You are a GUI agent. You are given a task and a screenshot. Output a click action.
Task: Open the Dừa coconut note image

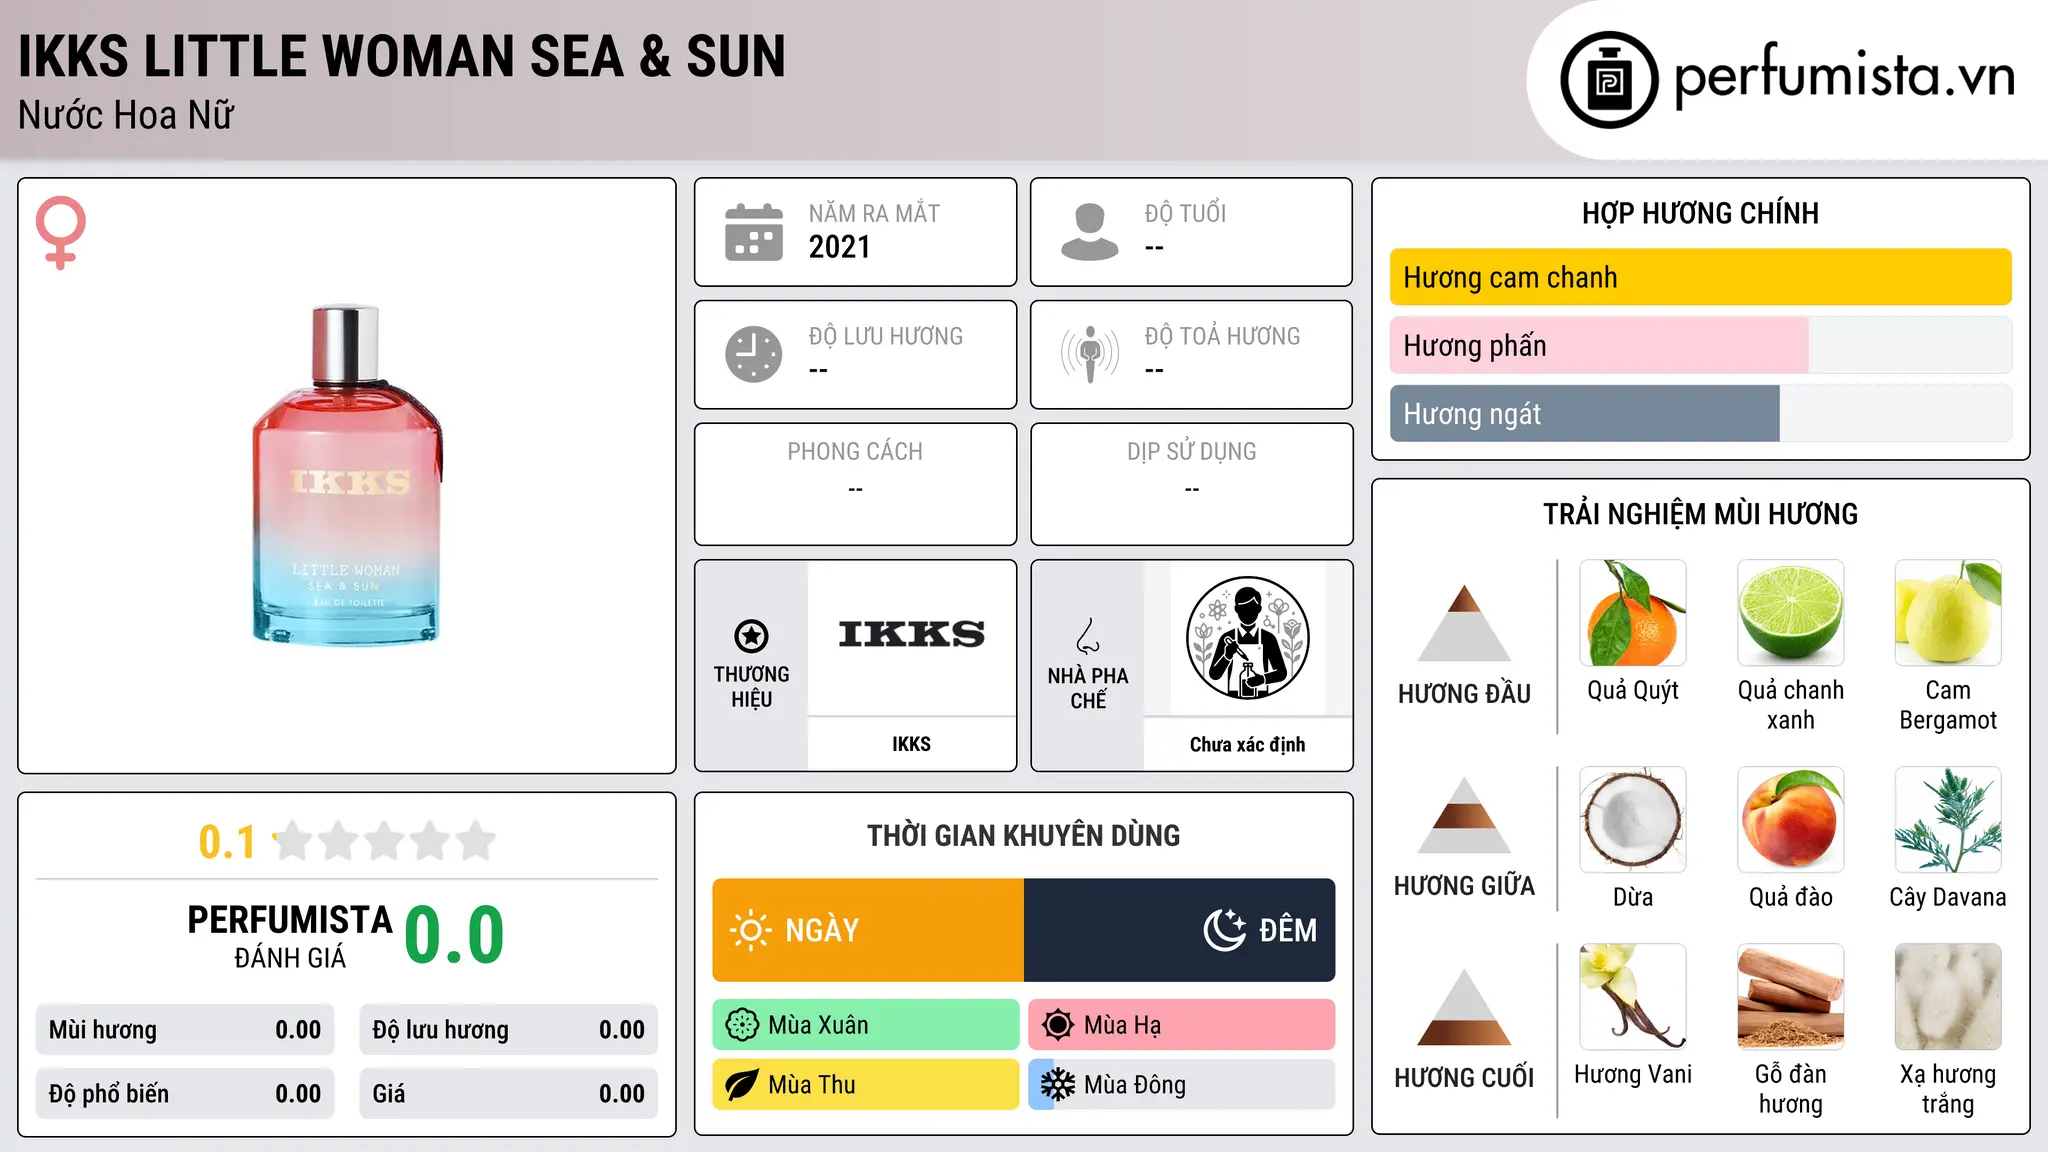click(1633, 820)
